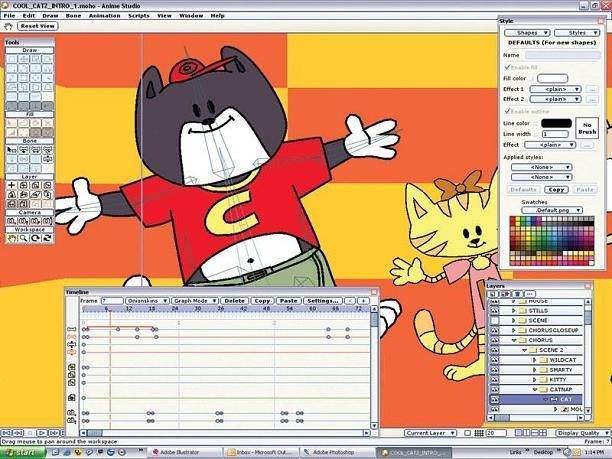612x459 pixels.
Task: Open the Scripts menu
Action: pos(139,16)
